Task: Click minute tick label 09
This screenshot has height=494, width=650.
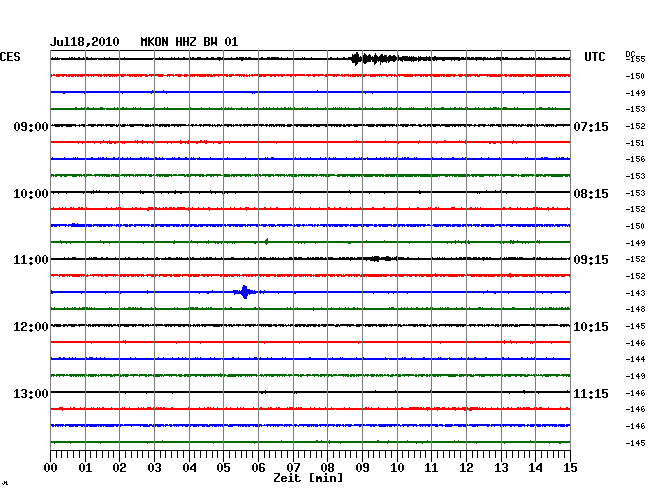Action: point(362,468)
